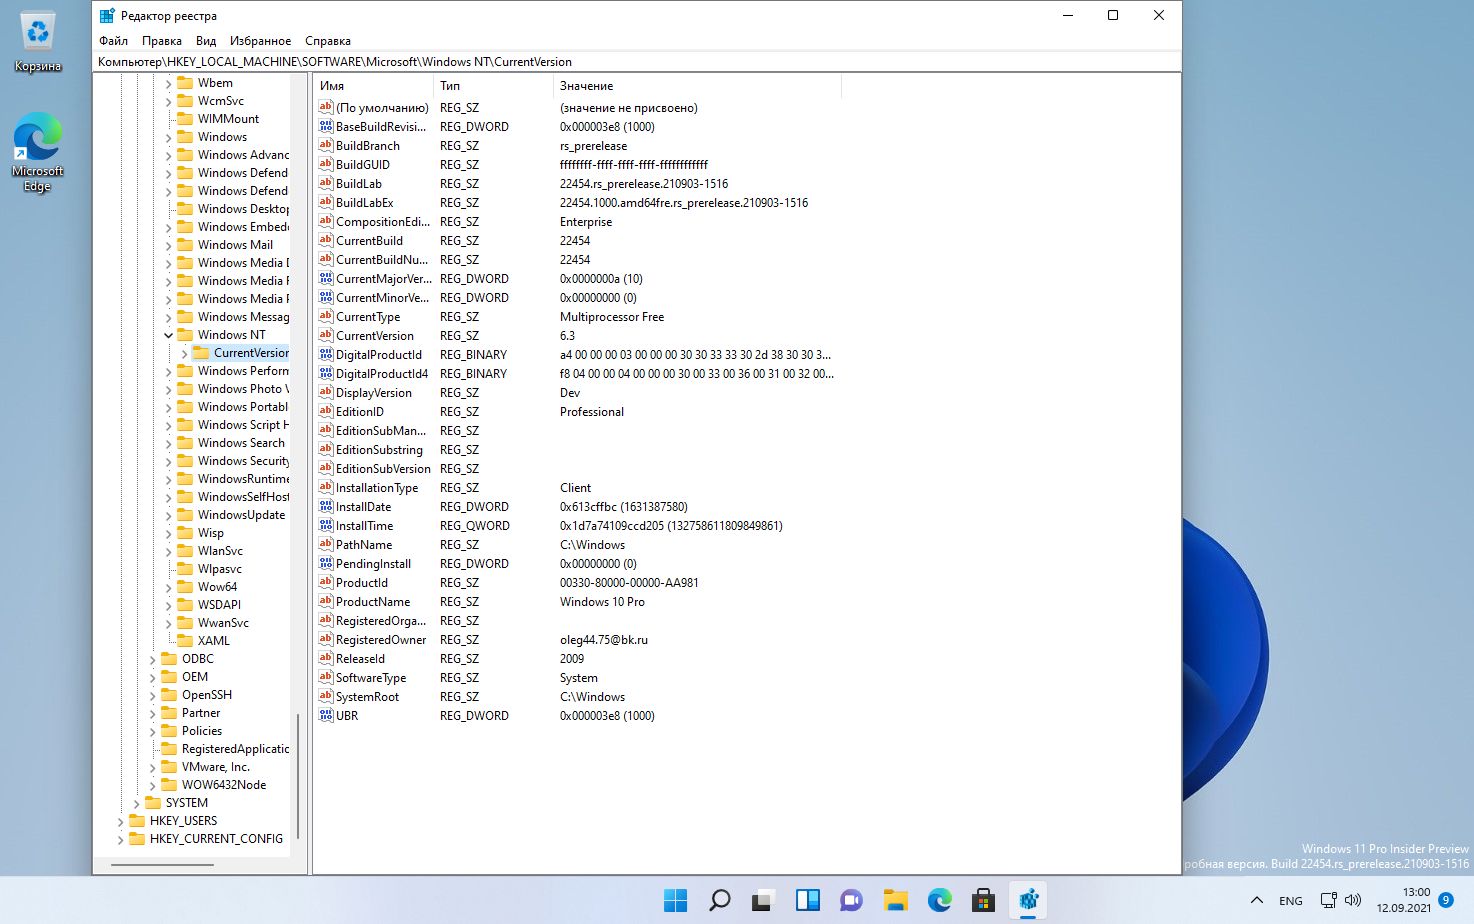Select the DisplayVersion value name
The width and height of the screenshot is (1474, 924).
coord(374,393)
